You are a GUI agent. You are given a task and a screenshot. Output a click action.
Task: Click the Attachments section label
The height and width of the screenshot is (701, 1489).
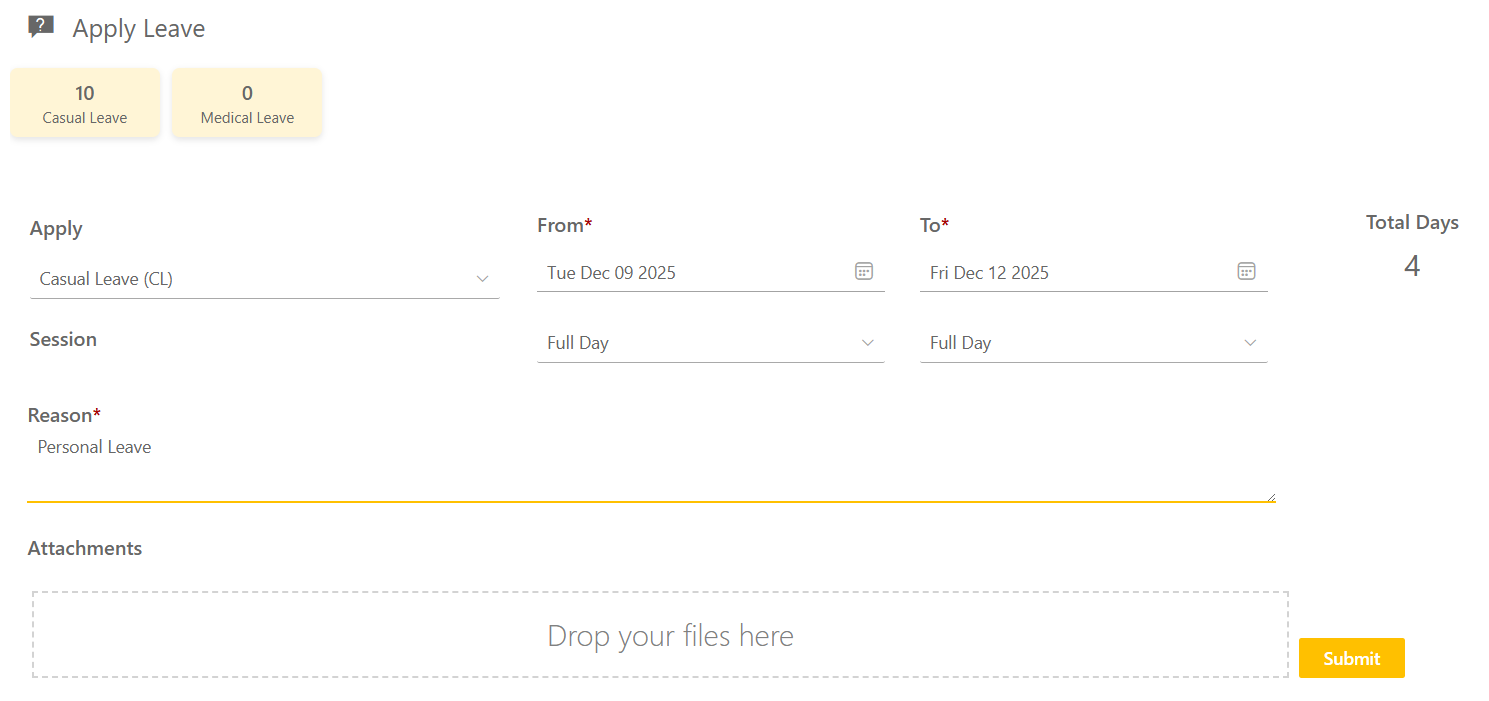point(85,548)
